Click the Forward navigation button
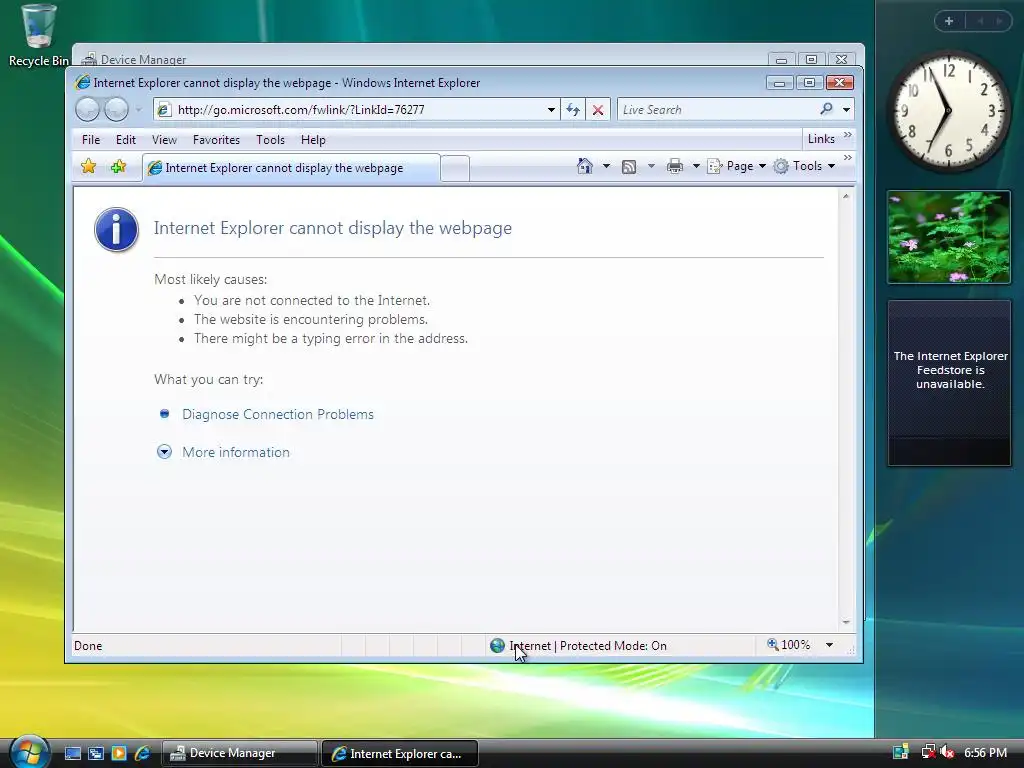This screenshot has width=1024, height=768. pyautogui.click(x=116, y=110)
